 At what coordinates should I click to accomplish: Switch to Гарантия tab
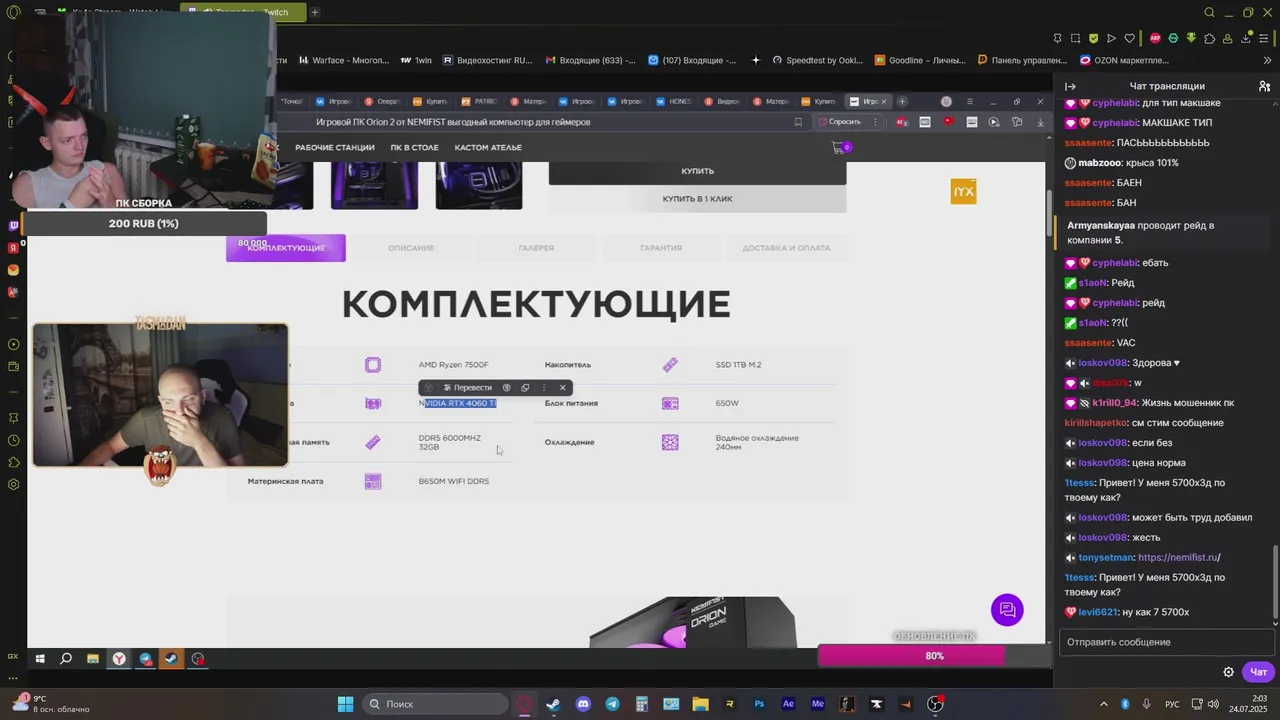click(661, 248)
